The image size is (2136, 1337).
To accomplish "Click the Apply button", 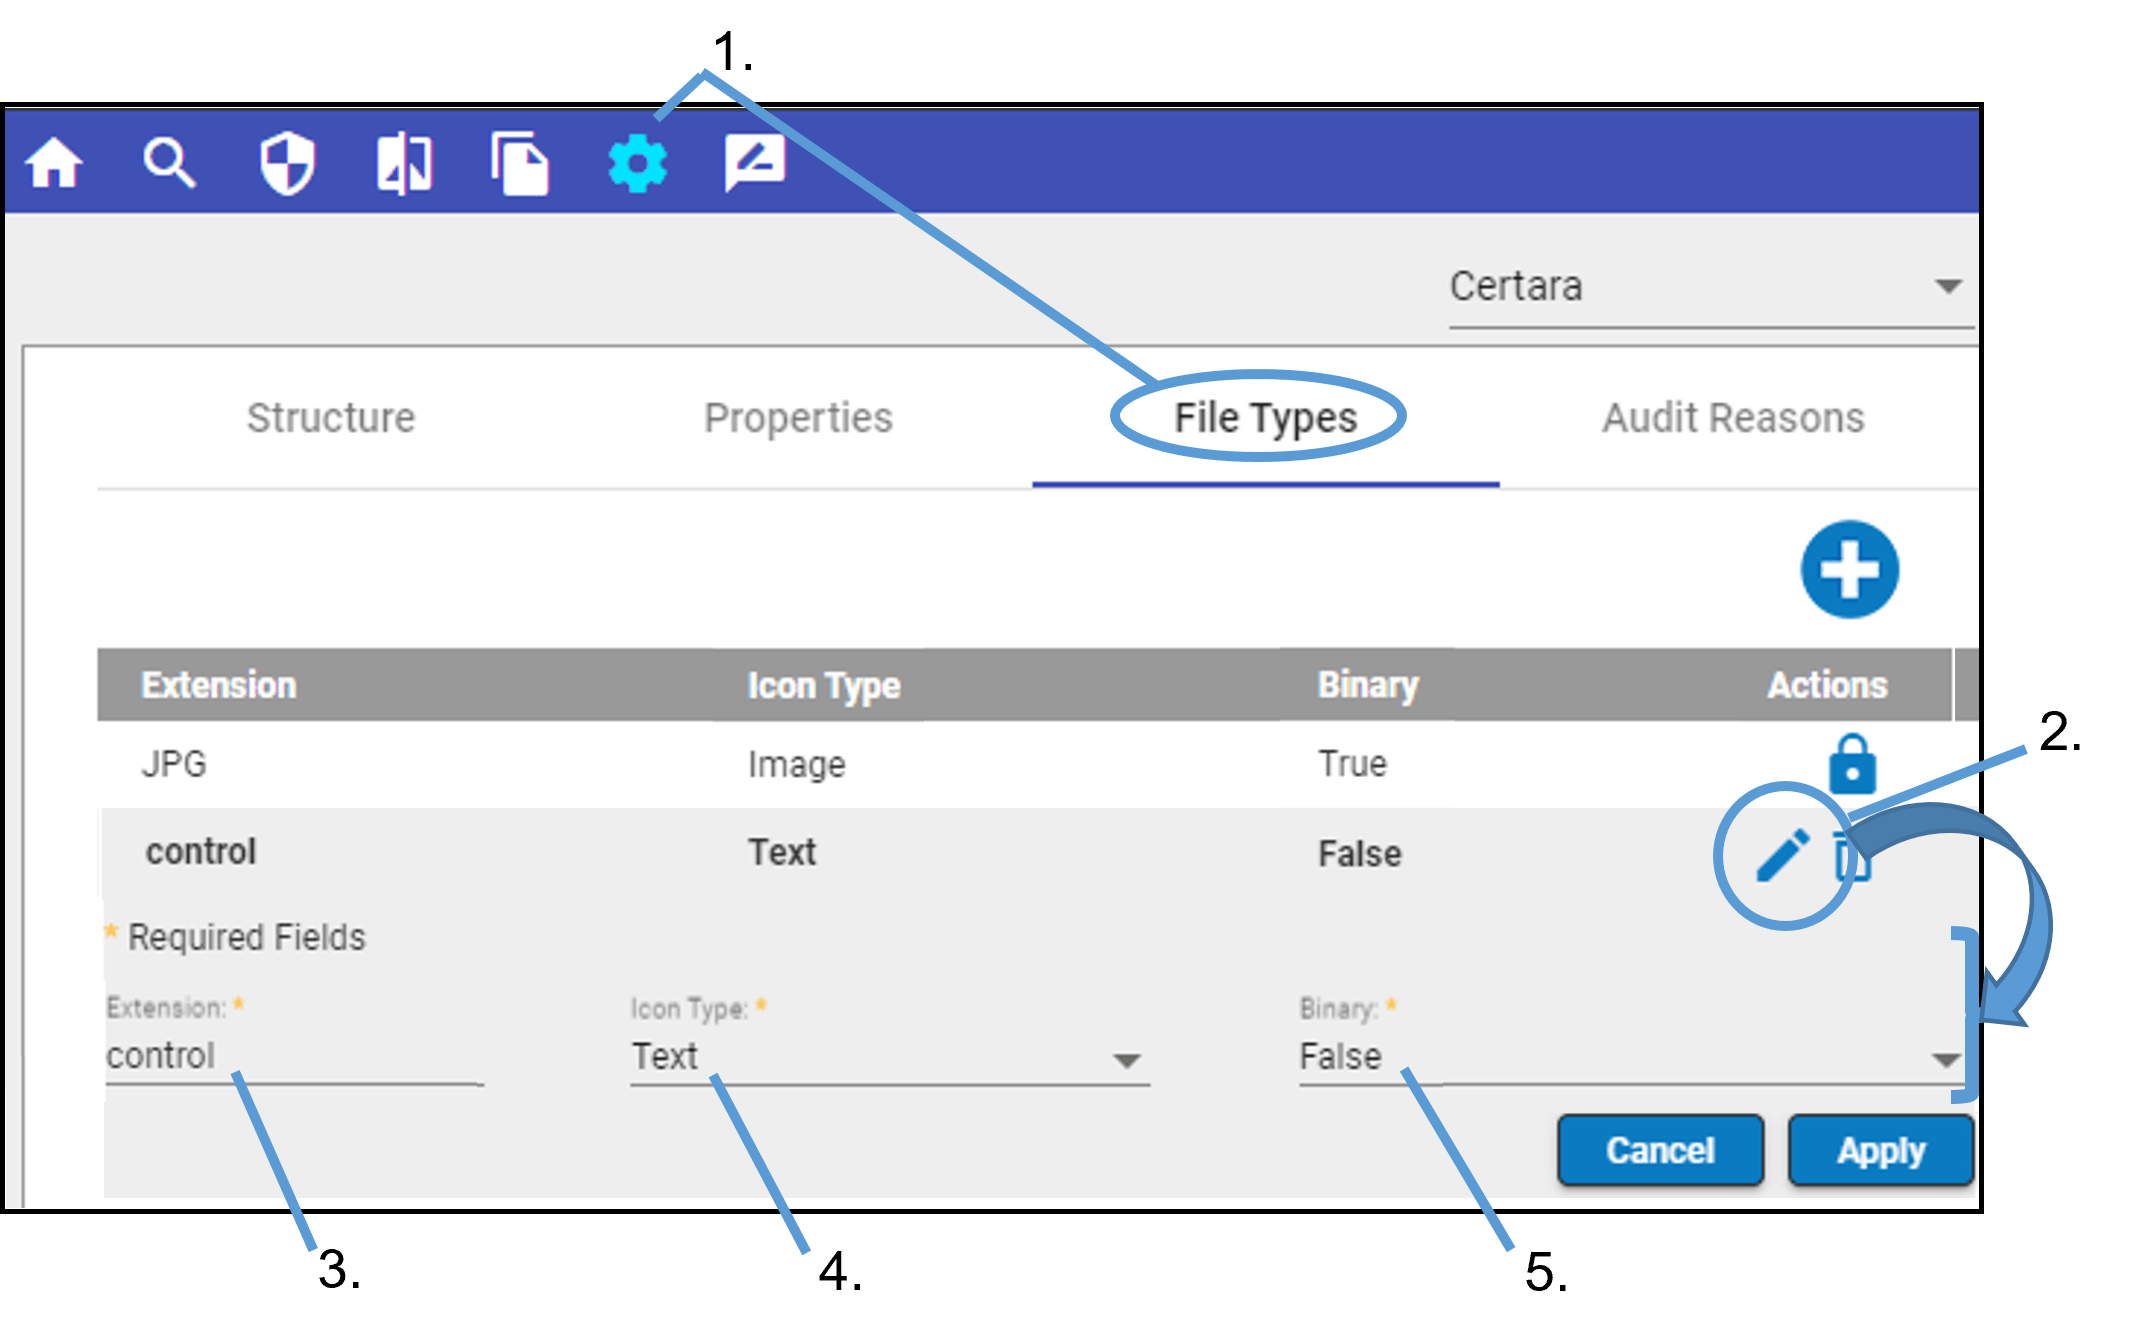I will [x=1880, y=1150].
